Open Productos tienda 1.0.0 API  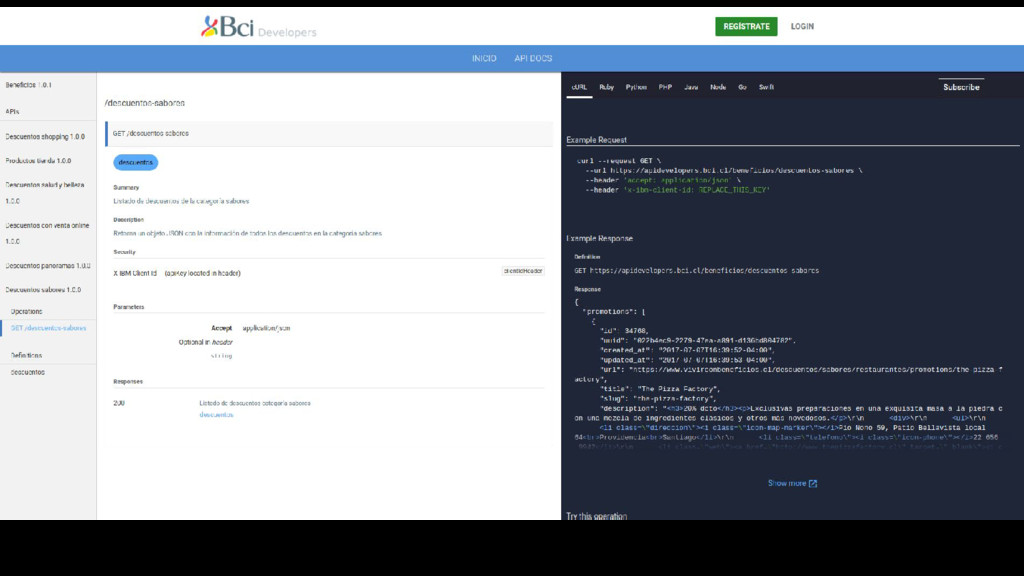click(x=38, y=161)
